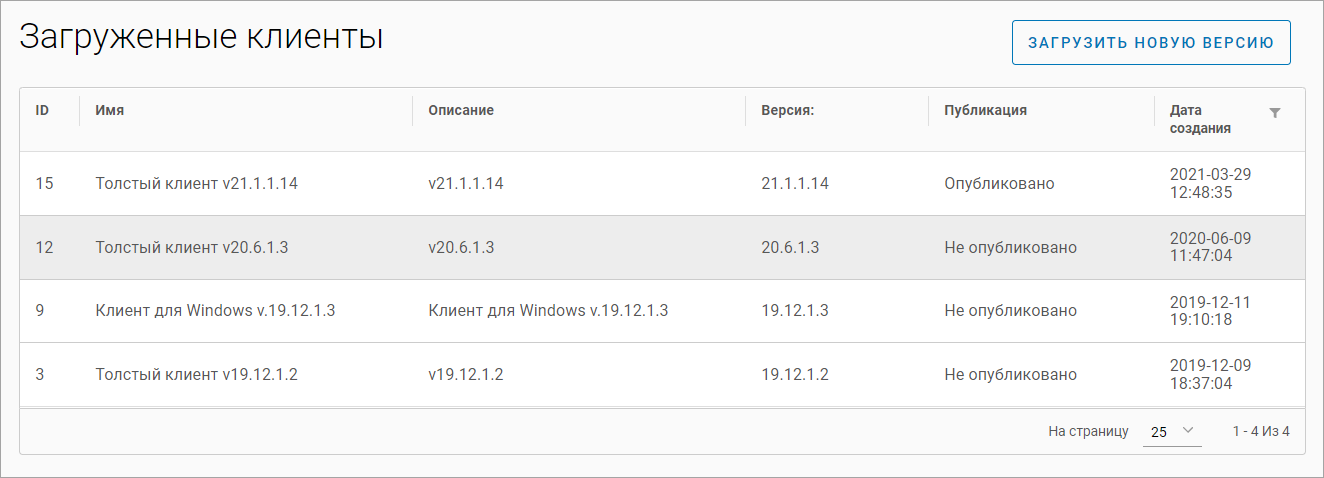Sort by Дата создания column header

1200,120
